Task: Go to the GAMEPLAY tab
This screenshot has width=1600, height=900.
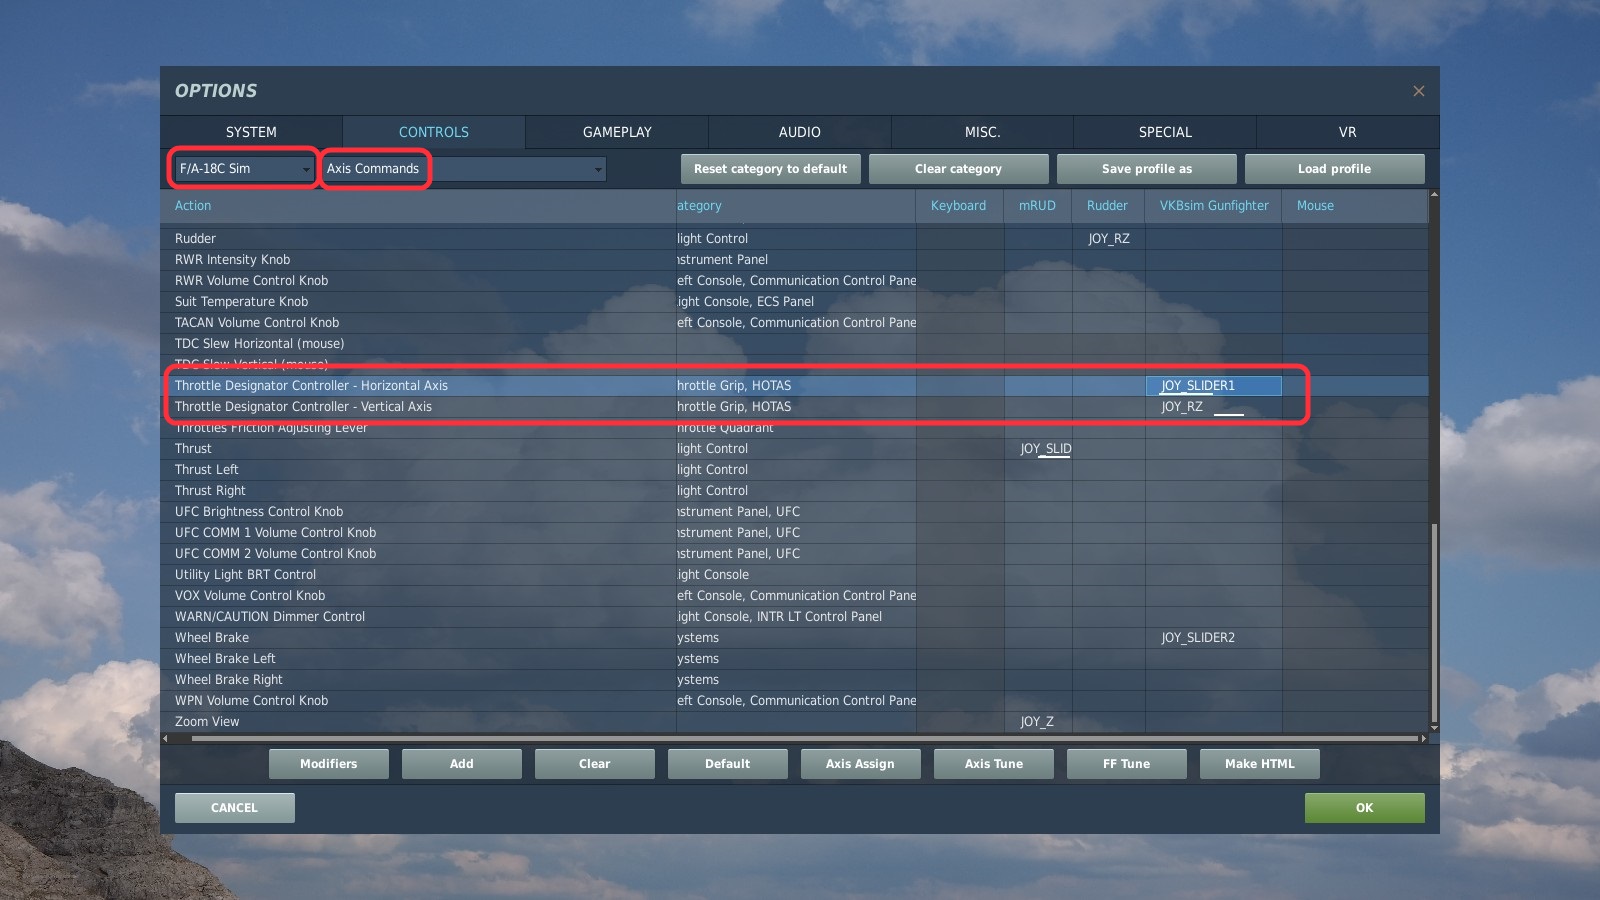Action: click(617, 132)
